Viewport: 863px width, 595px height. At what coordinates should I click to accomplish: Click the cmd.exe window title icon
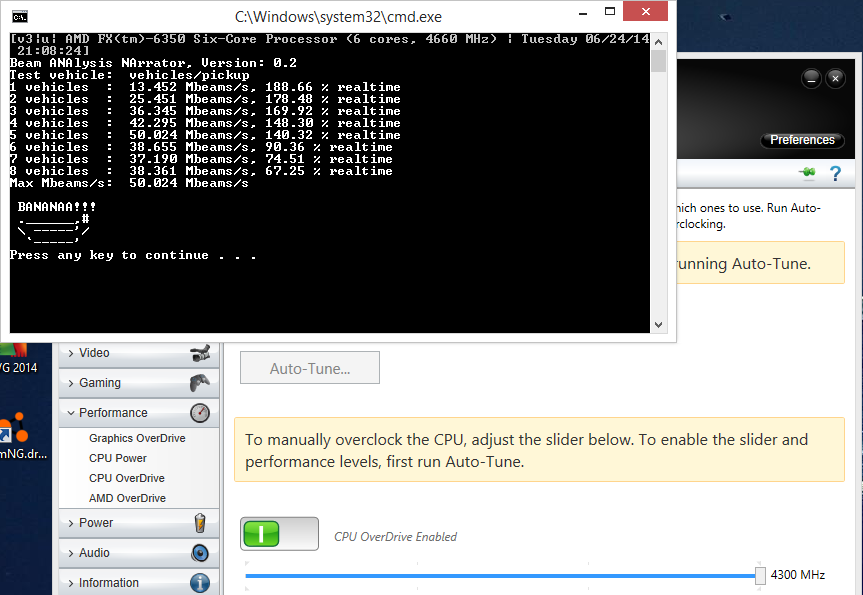[x=20, y=17]
